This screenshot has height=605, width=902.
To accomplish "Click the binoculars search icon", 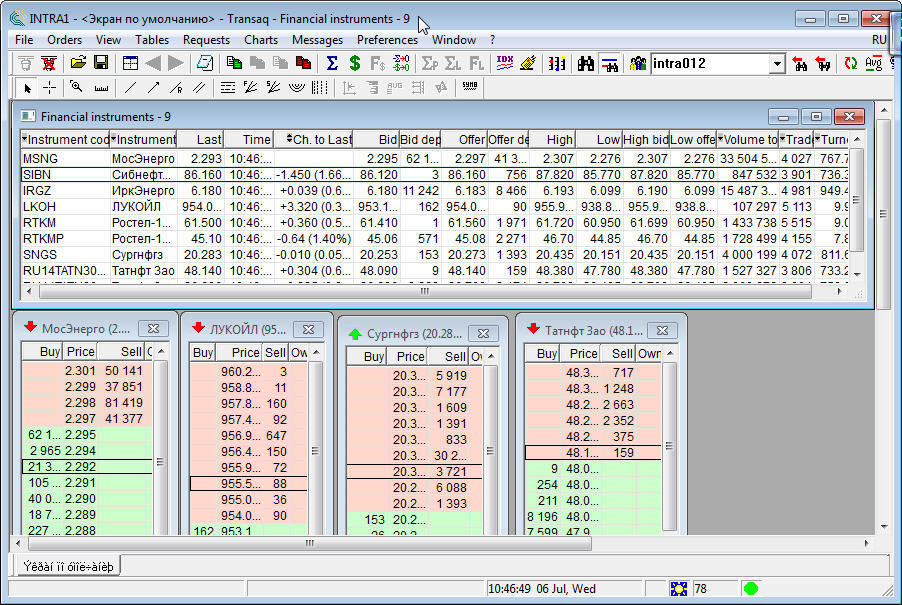I will (585, 63).
